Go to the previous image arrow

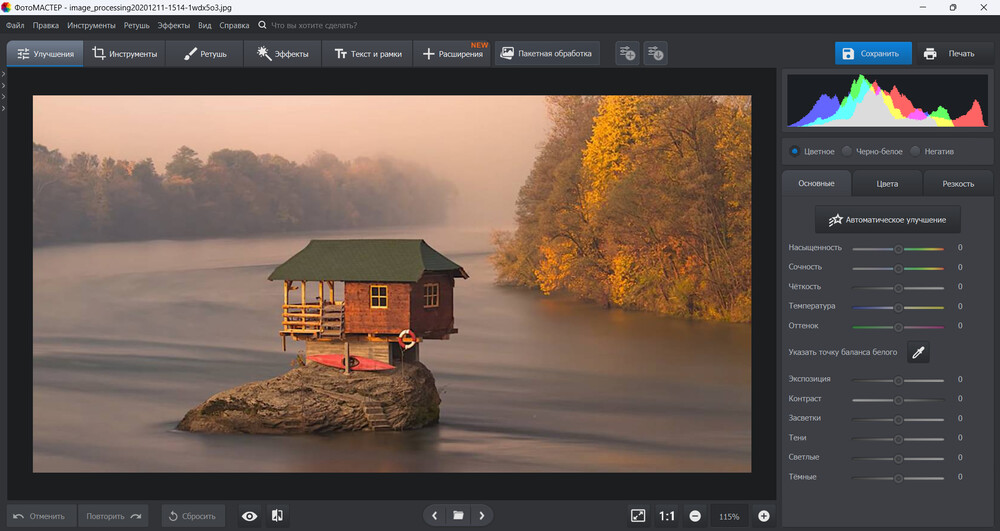(x=434, y=516)
